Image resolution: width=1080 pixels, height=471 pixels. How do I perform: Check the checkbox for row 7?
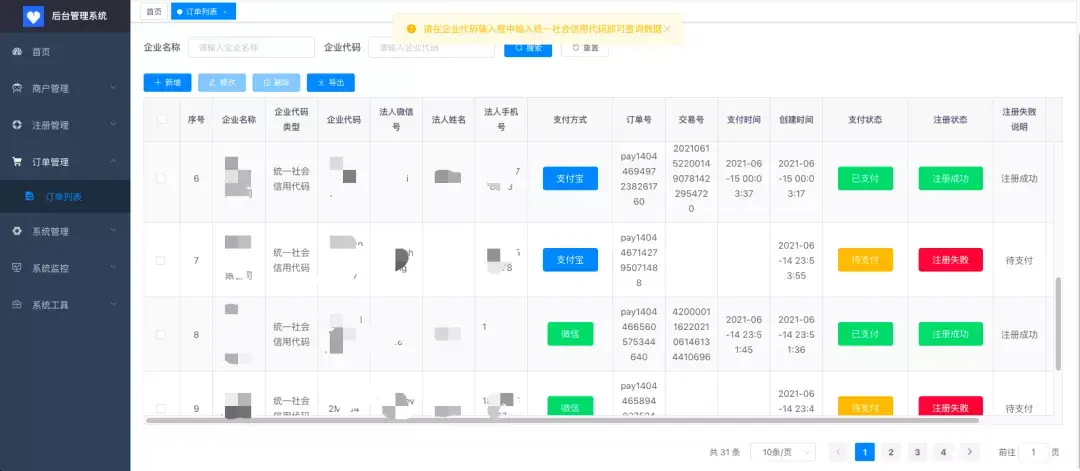click(x=161, y=260)
